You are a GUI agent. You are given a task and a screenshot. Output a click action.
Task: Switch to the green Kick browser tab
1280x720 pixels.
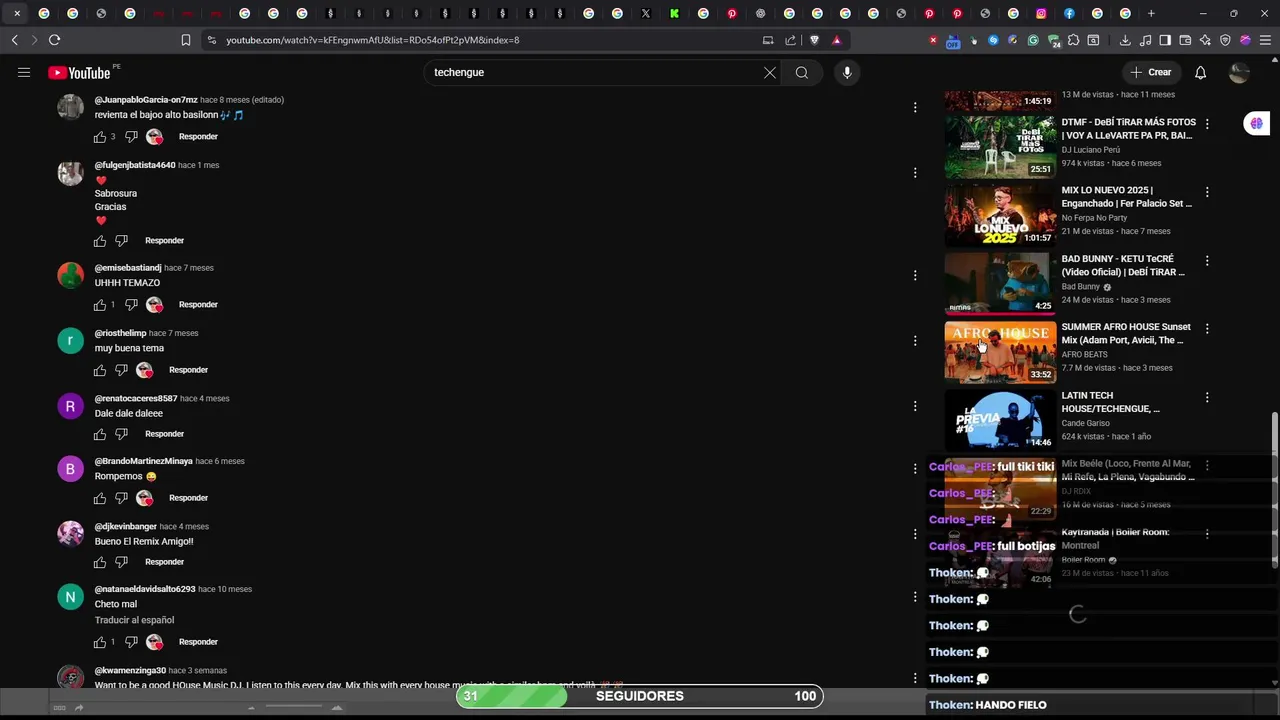[x=675, y=13]
